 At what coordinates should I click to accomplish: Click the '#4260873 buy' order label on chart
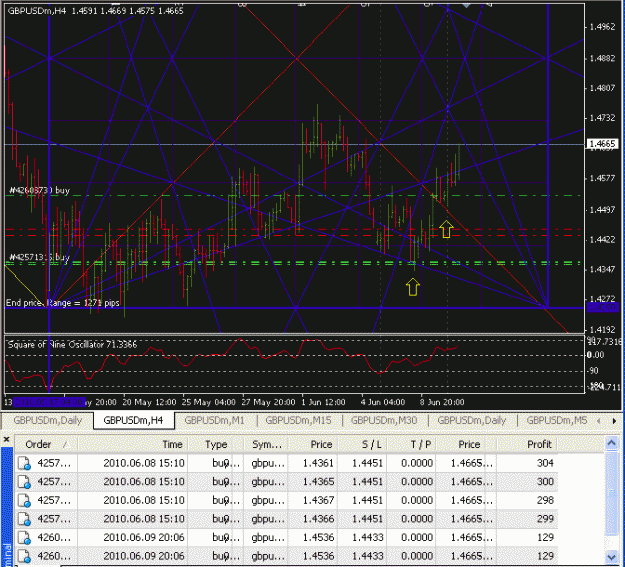pyautogui.click(x=39, y=191)
